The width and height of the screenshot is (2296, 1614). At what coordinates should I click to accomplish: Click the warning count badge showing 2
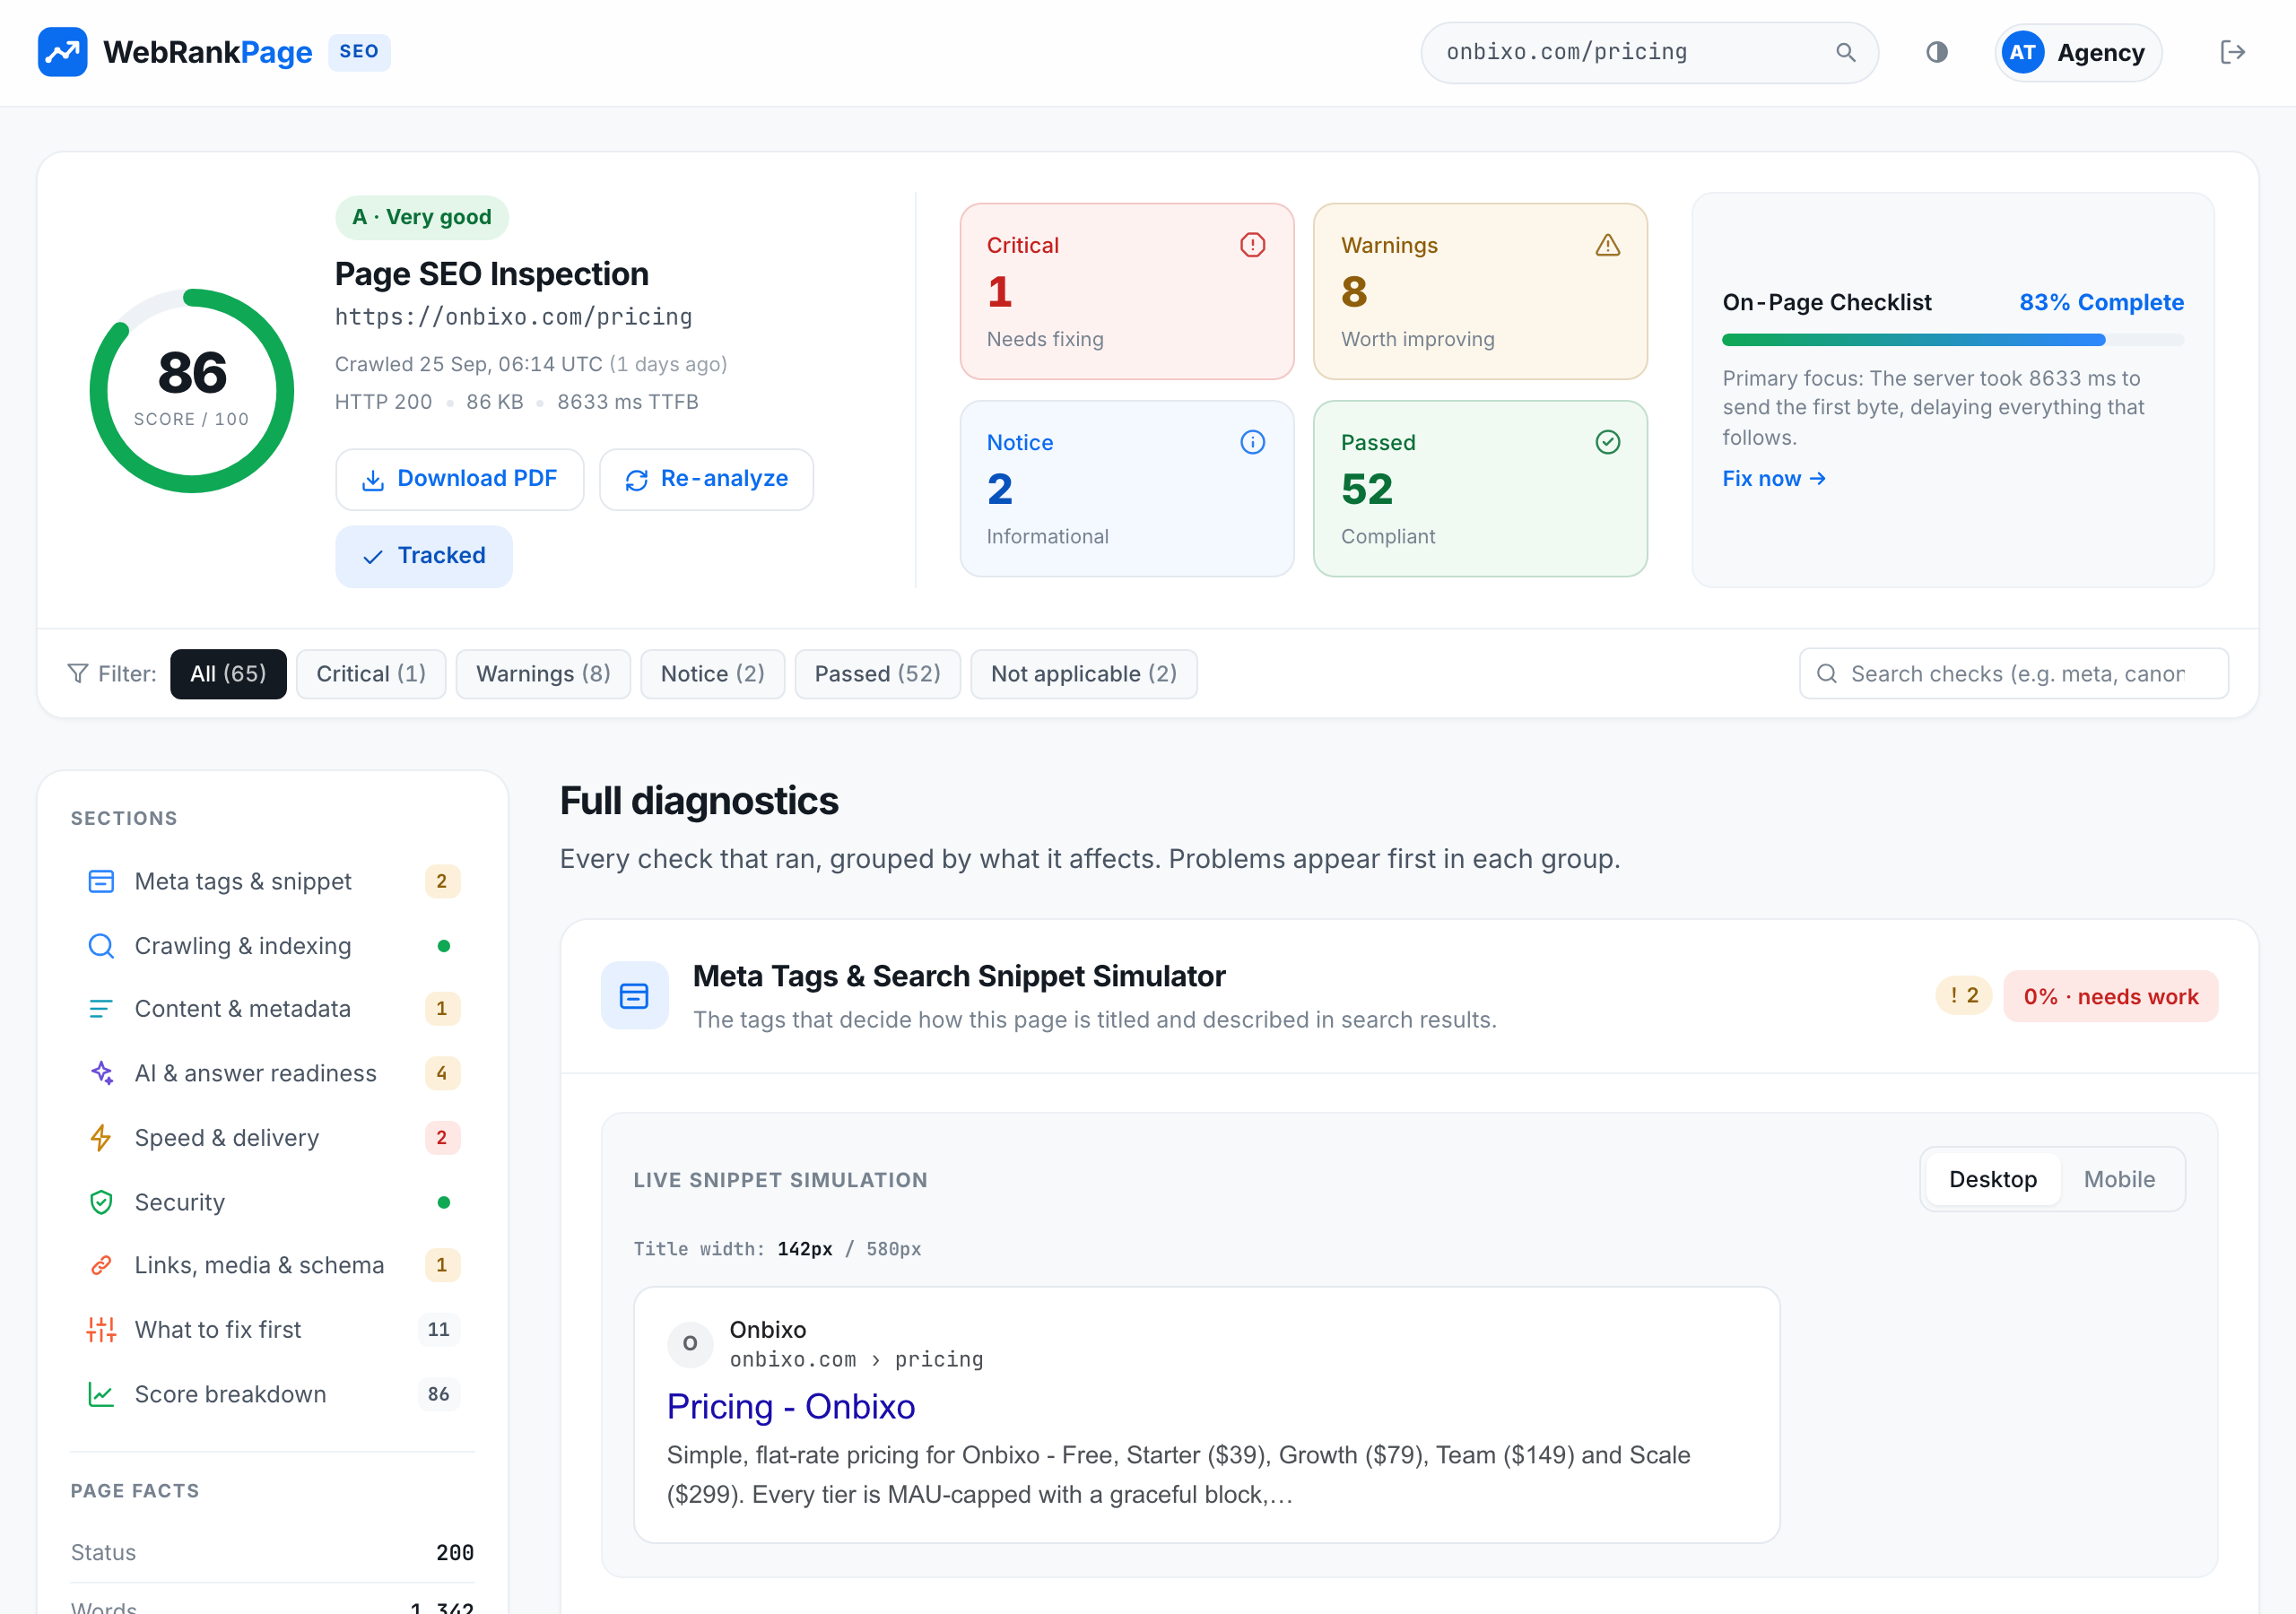tap(1963, 996)
